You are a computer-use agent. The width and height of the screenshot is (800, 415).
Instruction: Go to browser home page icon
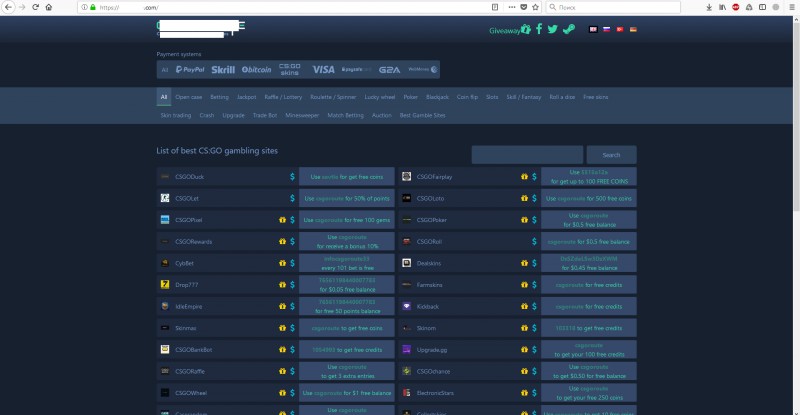pyautogui.click(x=48, y=7)
